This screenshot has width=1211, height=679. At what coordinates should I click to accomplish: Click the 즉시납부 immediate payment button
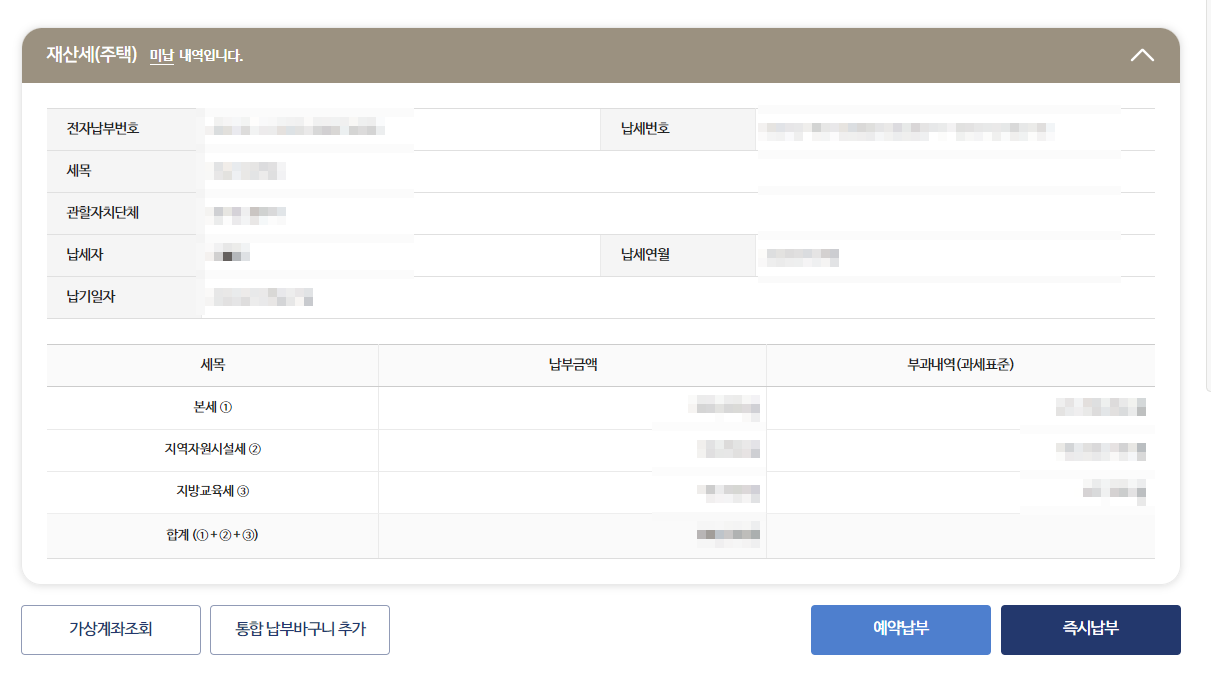pyautogui.click(x=1090, y=630)
